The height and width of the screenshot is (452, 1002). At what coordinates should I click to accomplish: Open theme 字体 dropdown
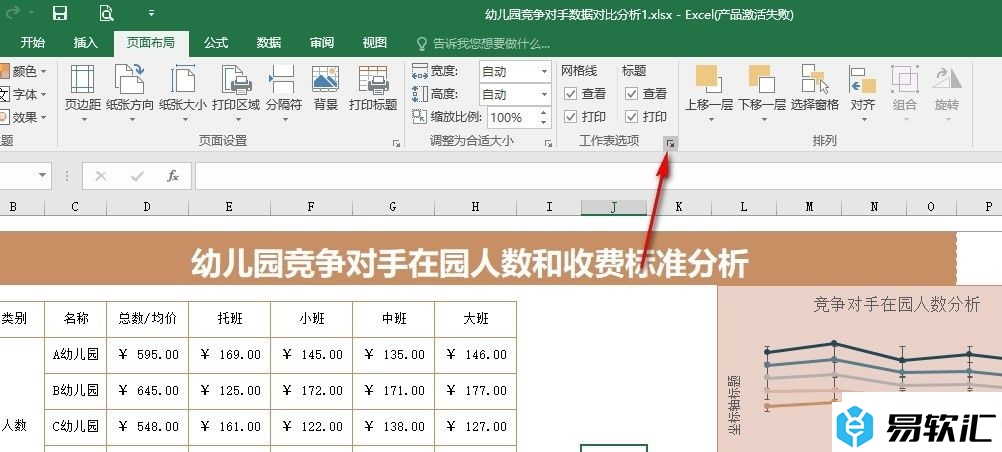pos(24,94)
